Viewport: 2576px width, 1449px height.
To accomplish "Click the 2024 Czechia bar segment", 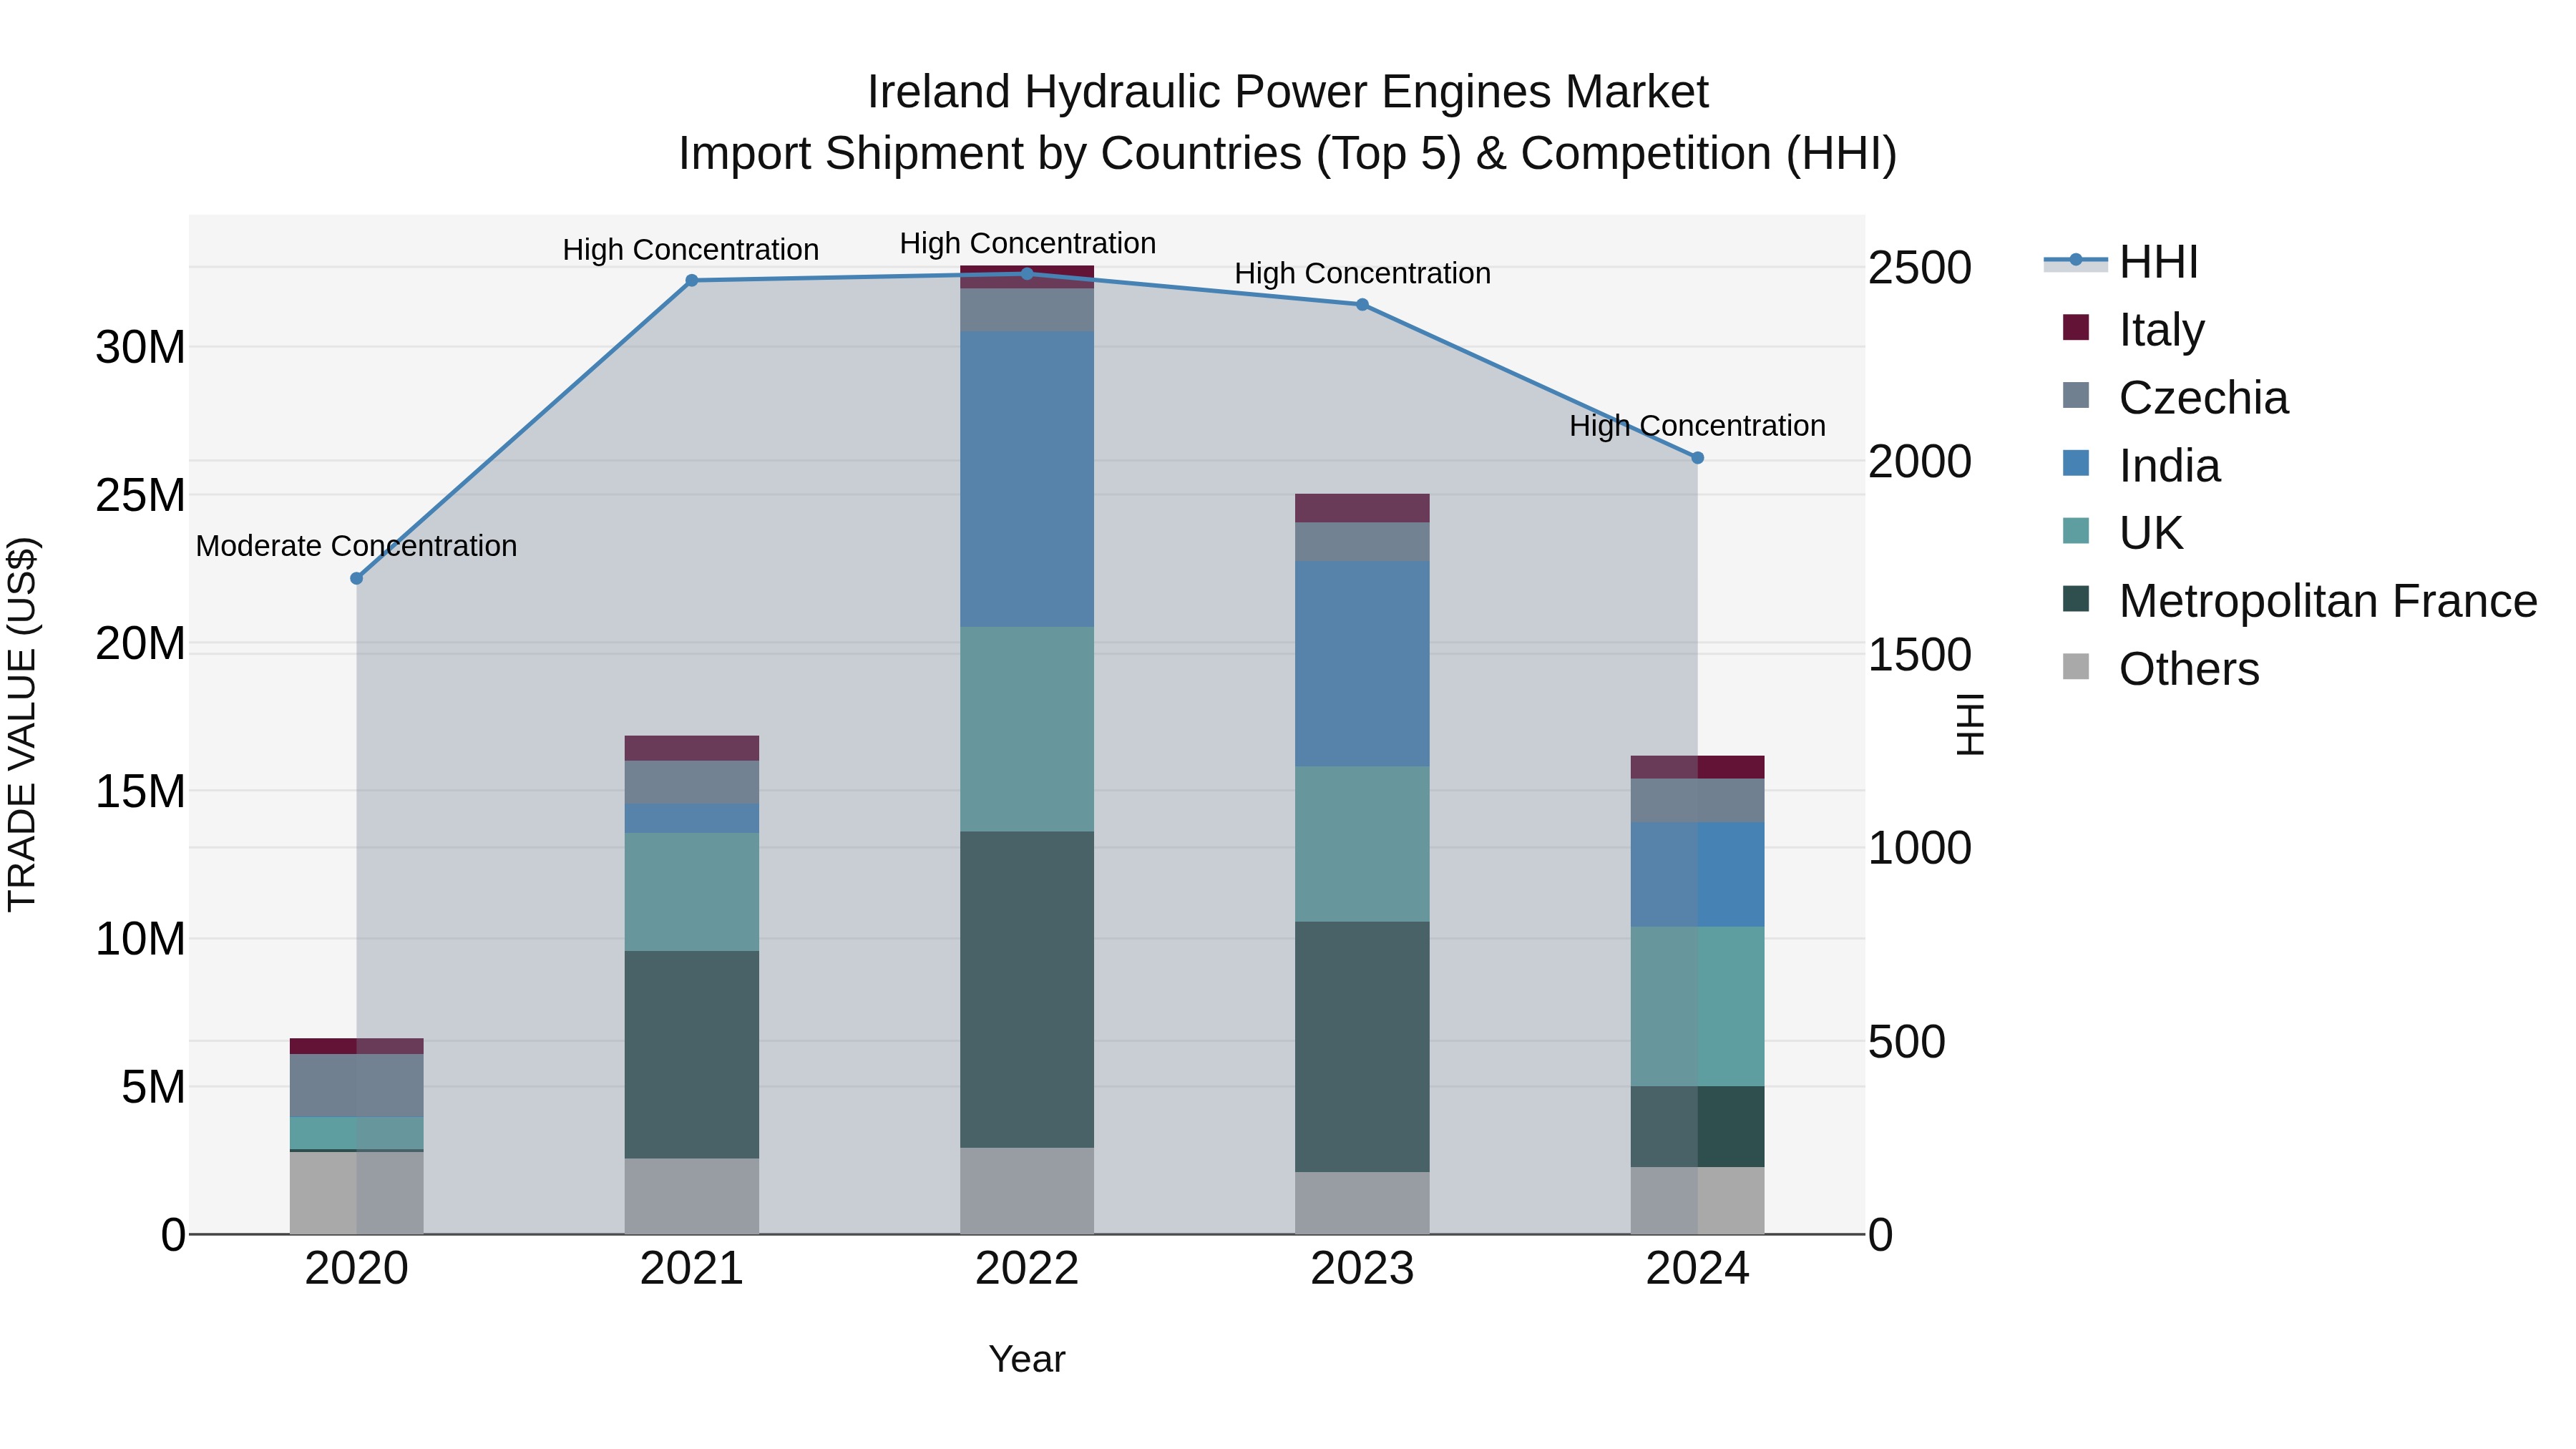I will [x=1697, y=801].
